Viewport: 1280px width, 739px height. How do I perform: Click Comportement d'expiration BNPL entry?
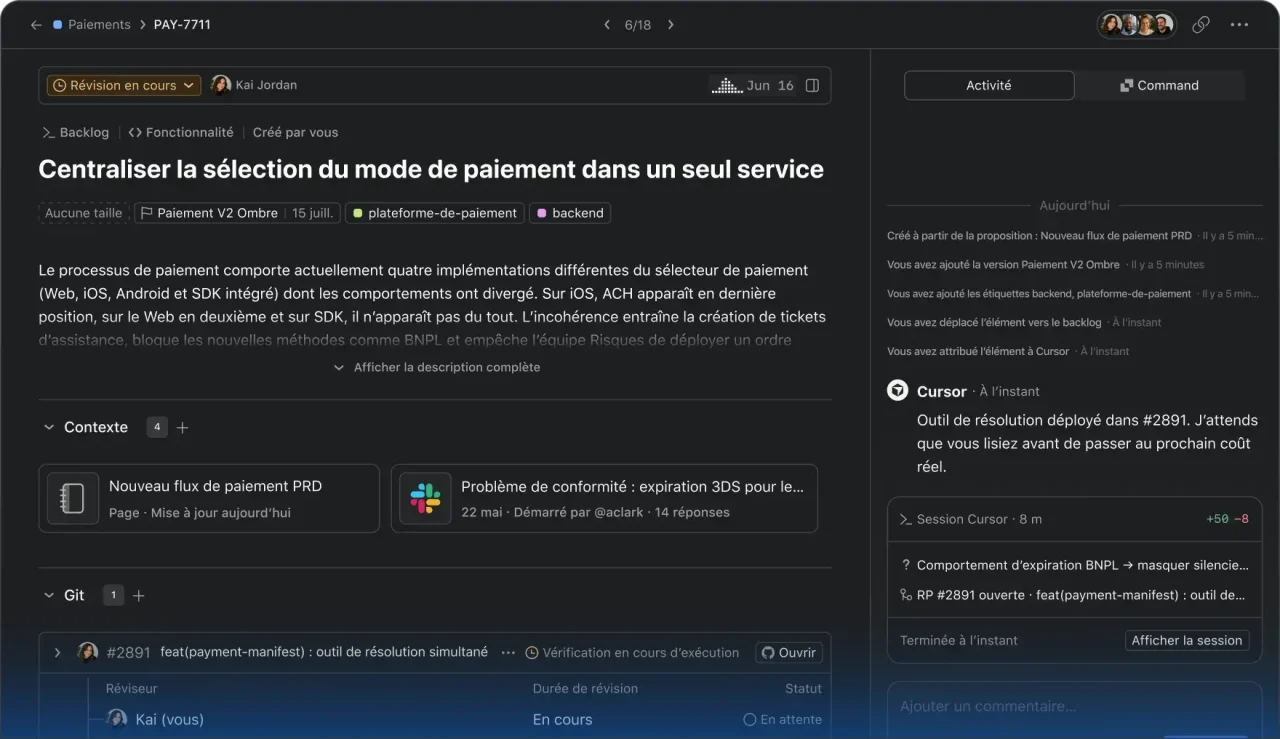pyautogui.click(x=1074, y=565)
